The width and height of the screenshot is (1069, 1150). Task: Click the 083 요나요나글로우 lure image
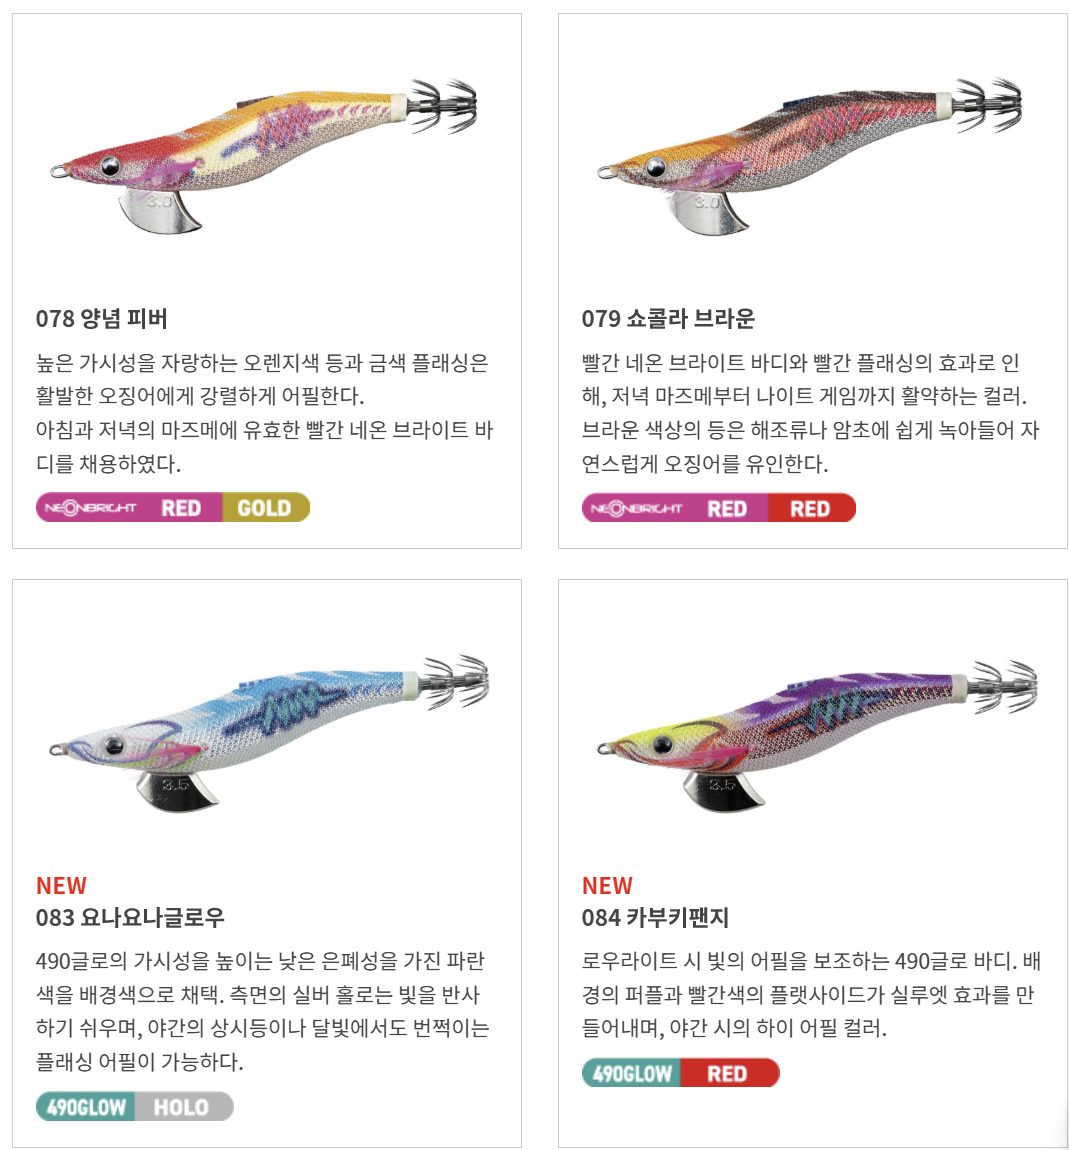[x=268, y=733]
